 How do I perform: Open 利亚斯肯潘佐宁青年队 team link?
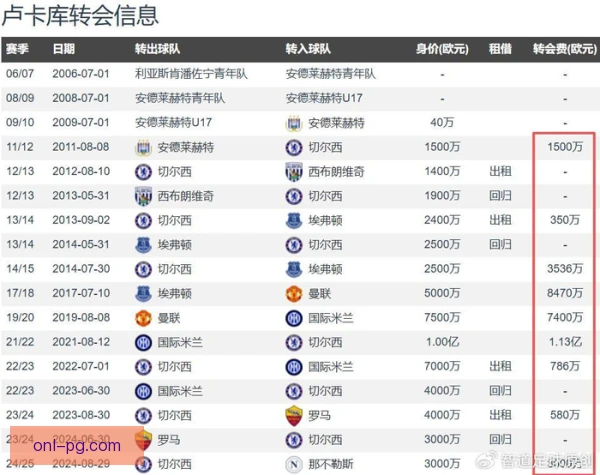(191, 73)
